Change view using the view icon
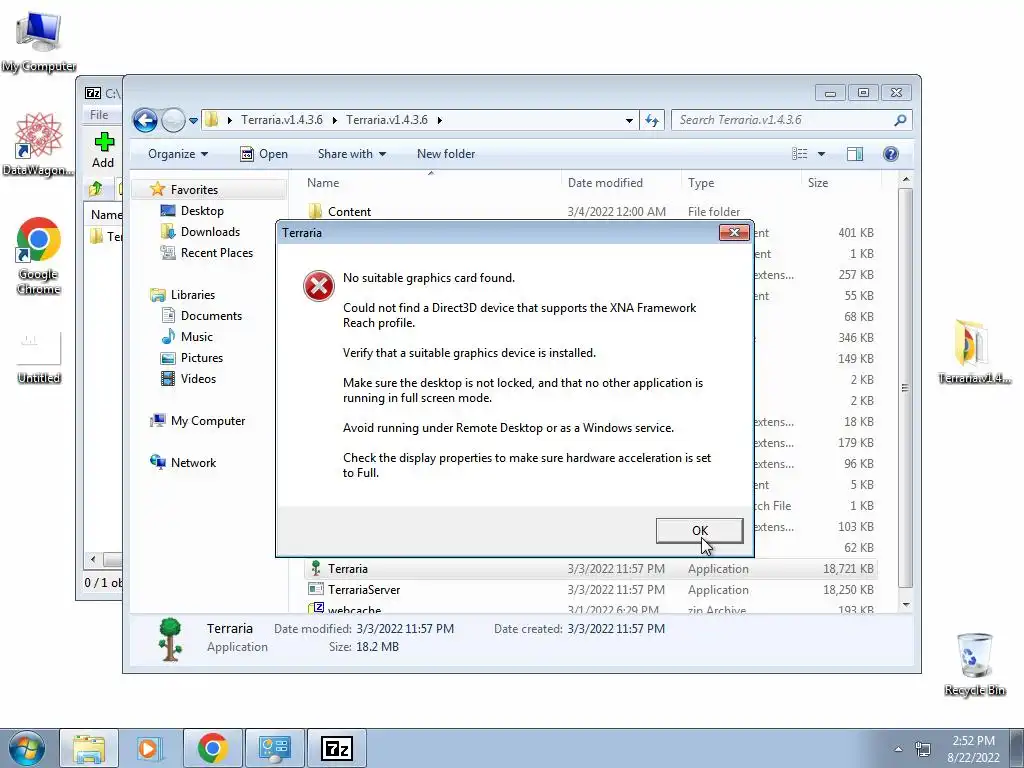Screen dimensions: 1024x768 coord(800,154)
